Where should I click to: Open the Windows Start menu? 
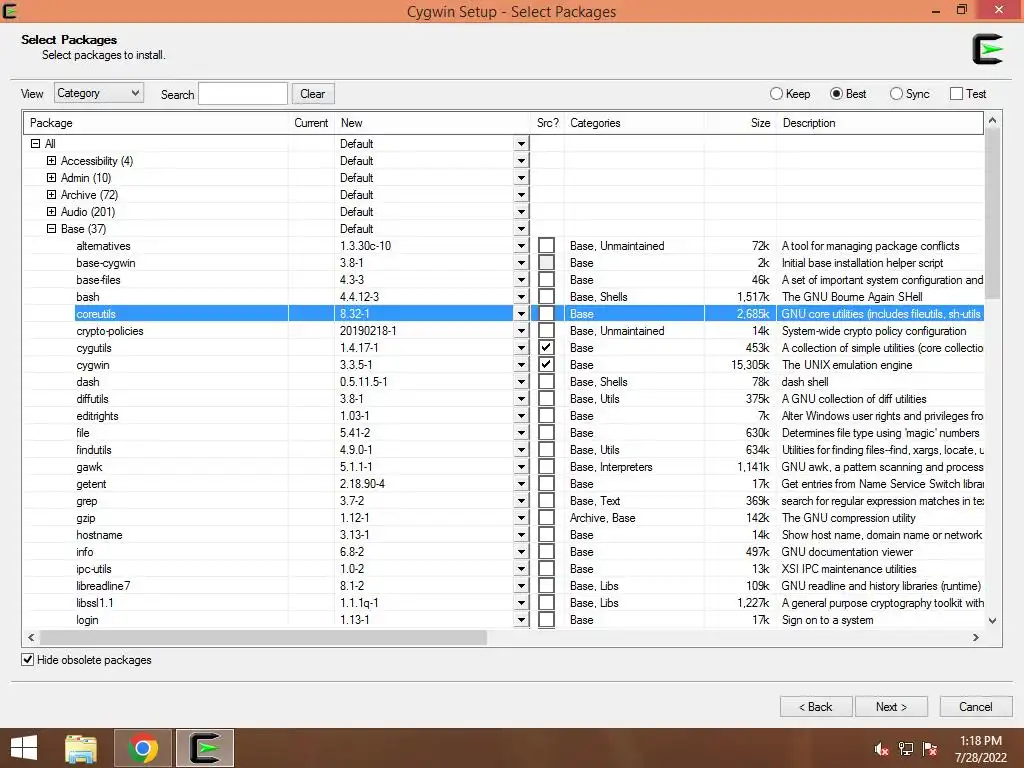[24, 748]
